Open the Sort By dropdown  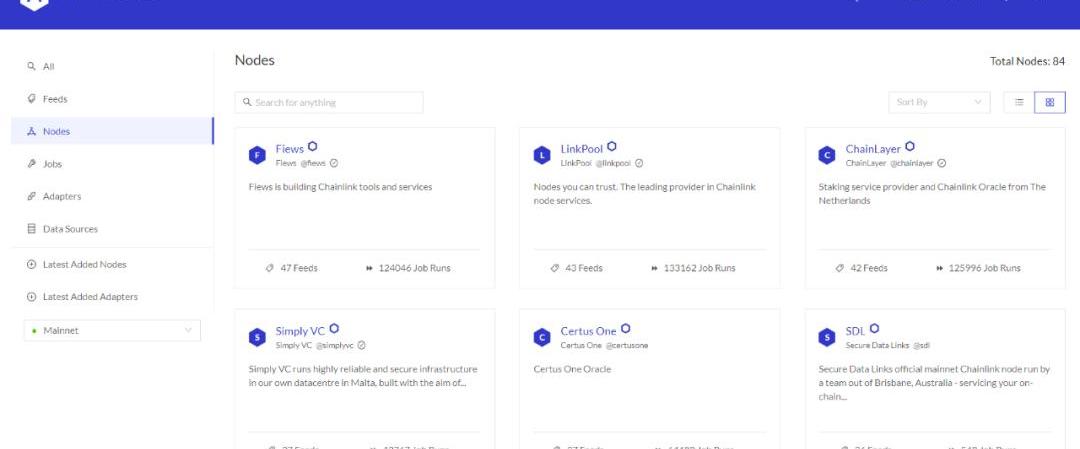pyautogui.click(x=939, y=102)
